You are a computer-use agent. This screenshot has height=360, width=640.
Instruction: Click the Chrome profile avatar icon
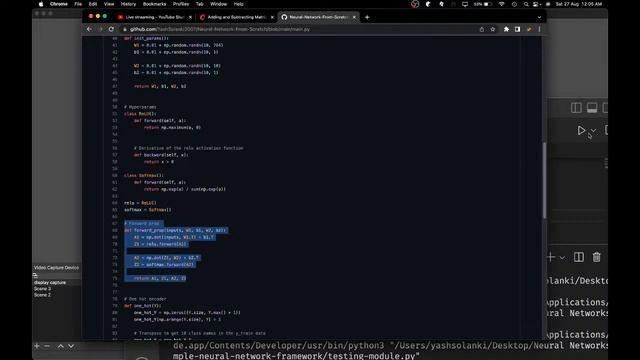pos(529,29)
